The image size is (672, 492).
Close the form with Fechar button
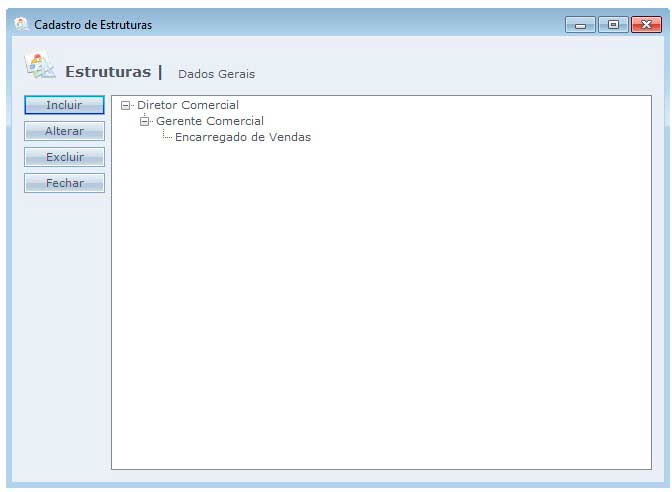(64, 183)
